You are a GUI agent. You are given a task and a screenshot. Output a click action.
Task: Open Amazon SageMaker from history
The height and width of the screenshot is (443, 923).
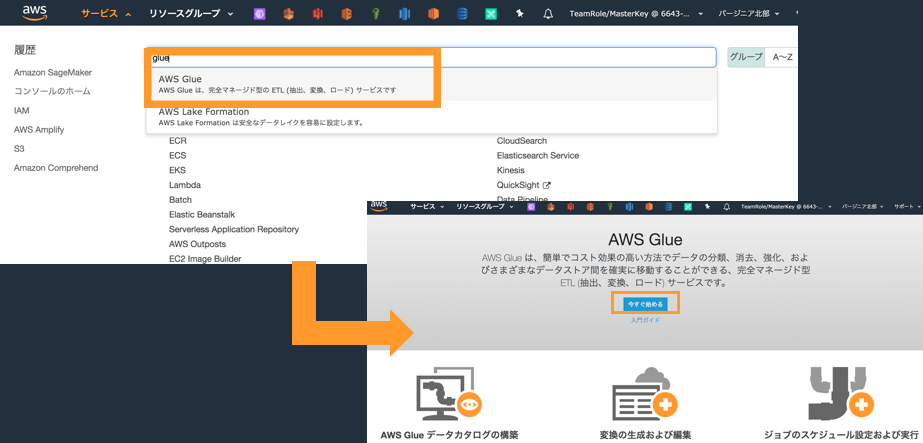click(53, 72)
